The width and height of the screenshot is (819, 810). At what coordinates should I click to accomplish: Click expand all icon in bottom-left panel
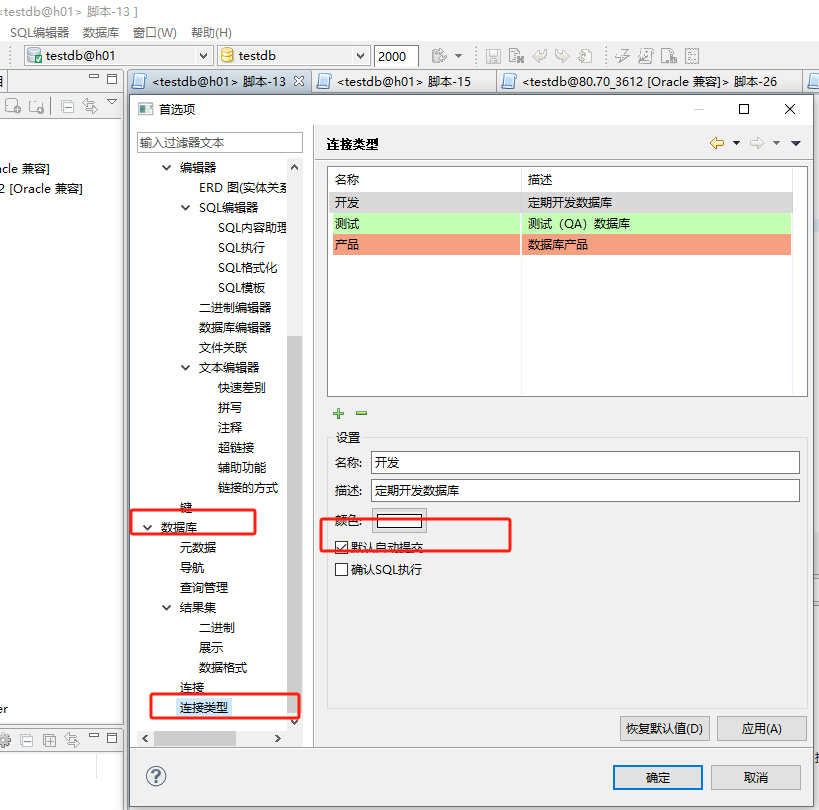50,741
